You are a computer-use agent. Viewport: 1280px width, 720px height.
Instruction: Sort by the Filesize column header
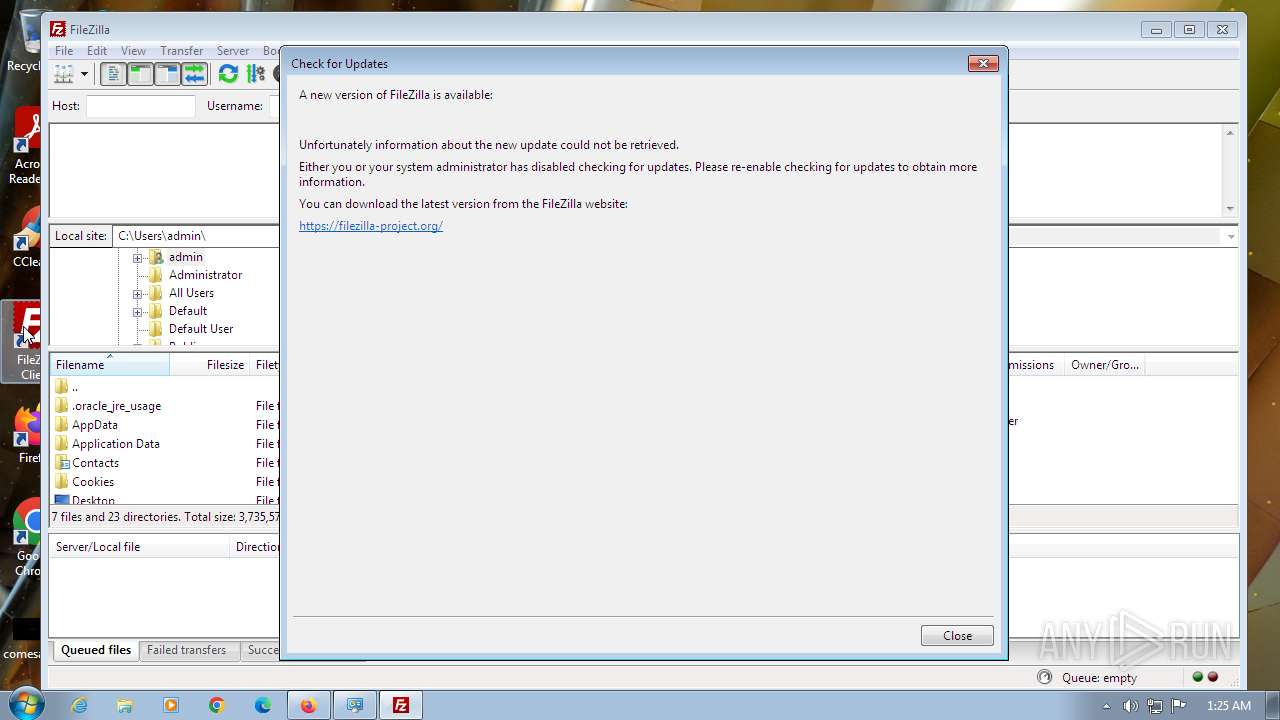210,365
